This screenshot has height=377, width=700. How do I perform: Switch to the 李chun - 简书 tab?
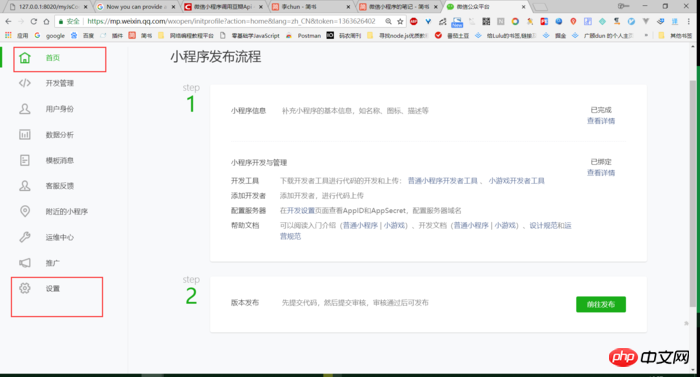(x=311, y=7)
